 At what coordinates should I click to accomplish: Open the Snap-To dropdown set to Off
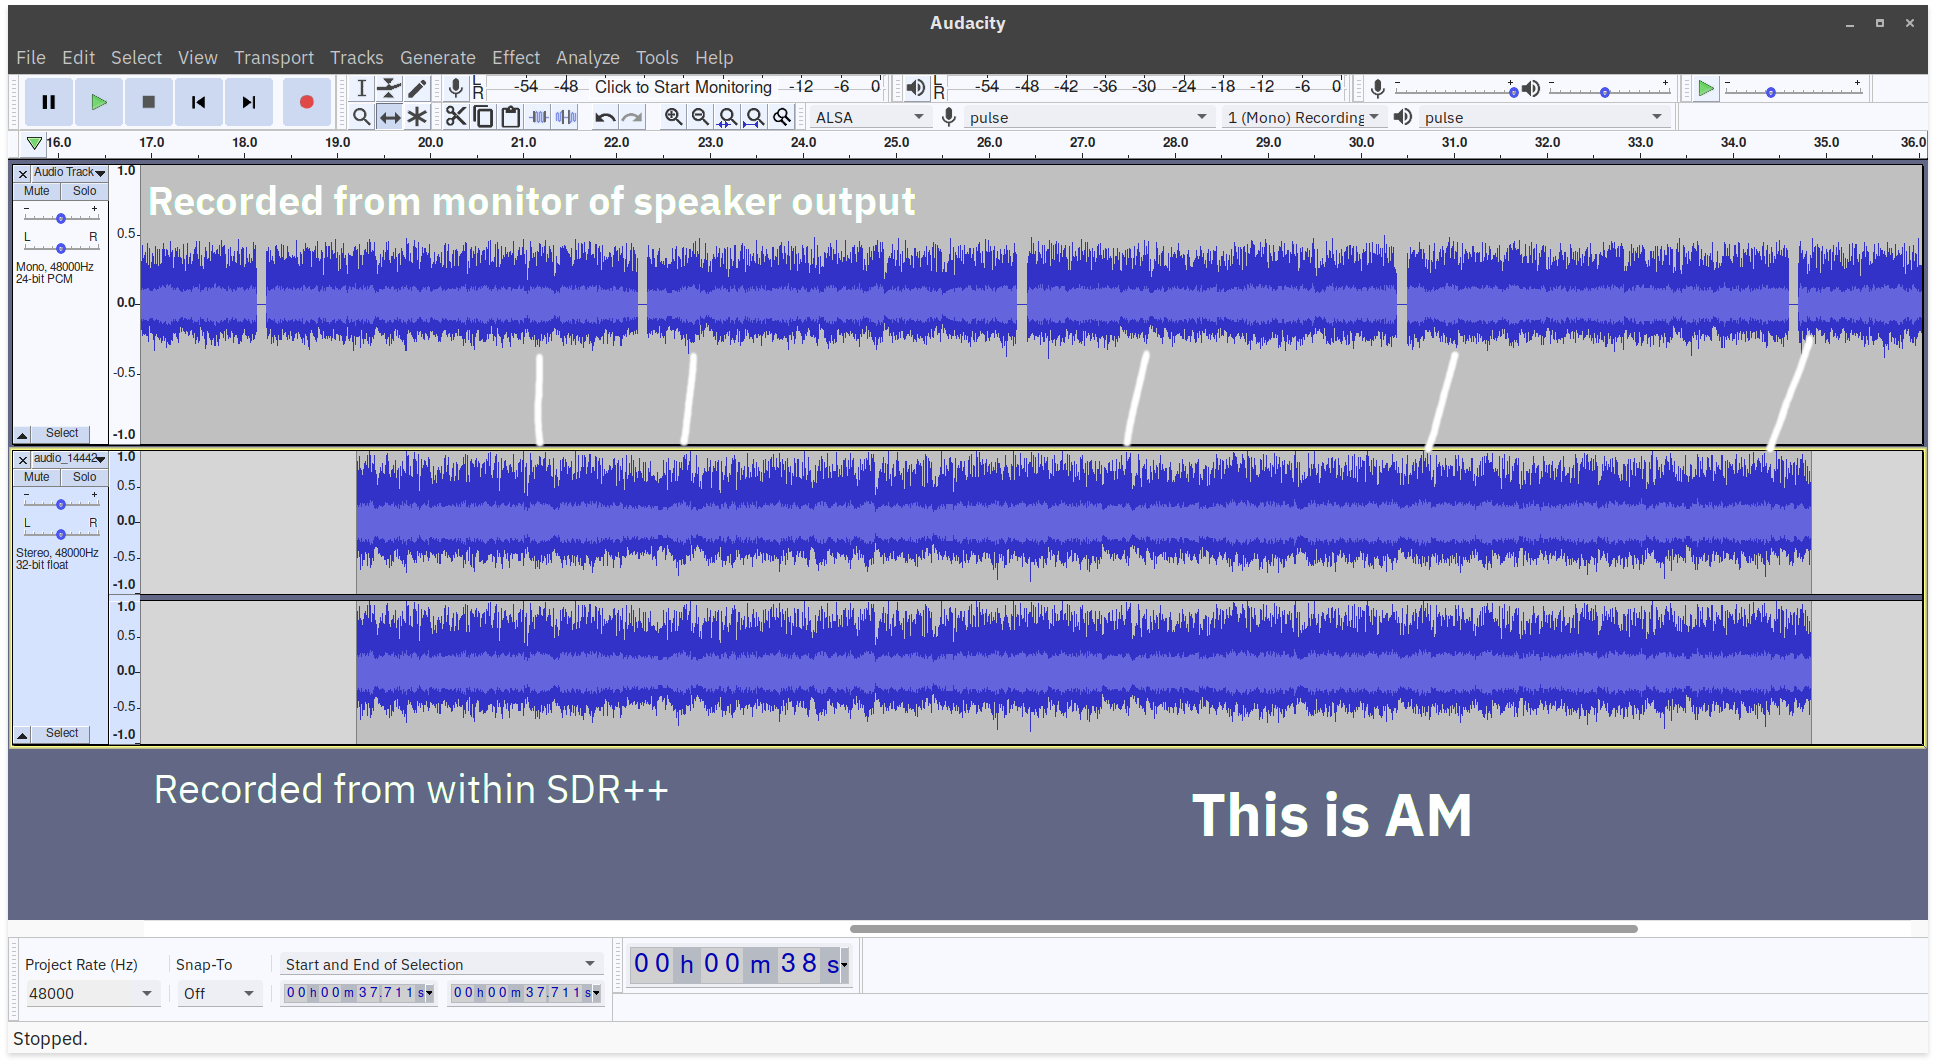point(219,993)
